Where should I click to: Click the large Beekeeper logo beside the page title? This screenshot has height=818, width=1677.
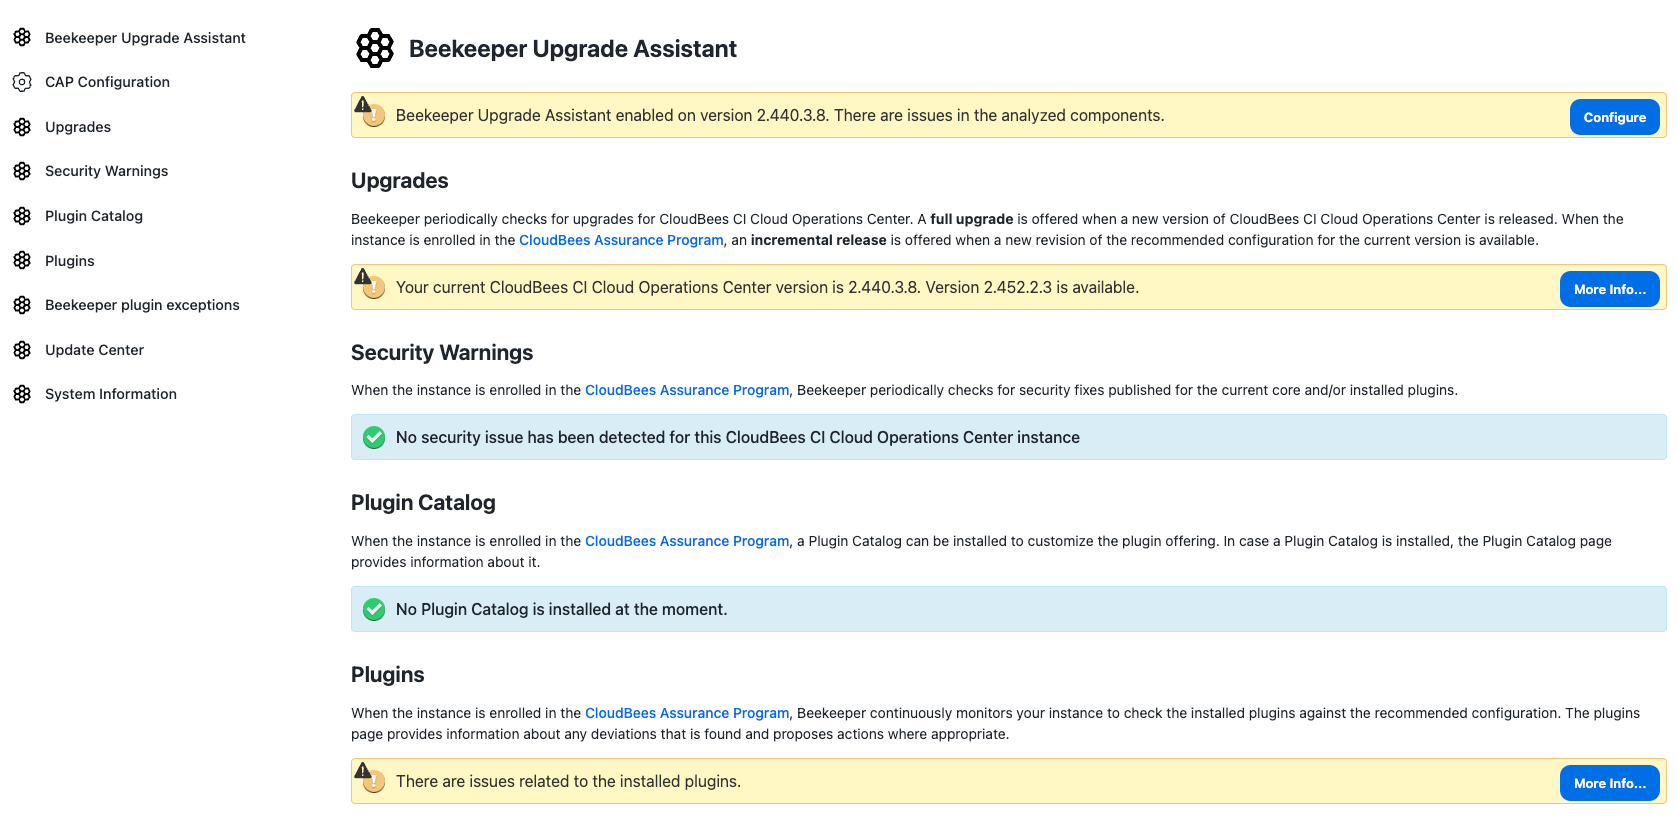[375, 48]
